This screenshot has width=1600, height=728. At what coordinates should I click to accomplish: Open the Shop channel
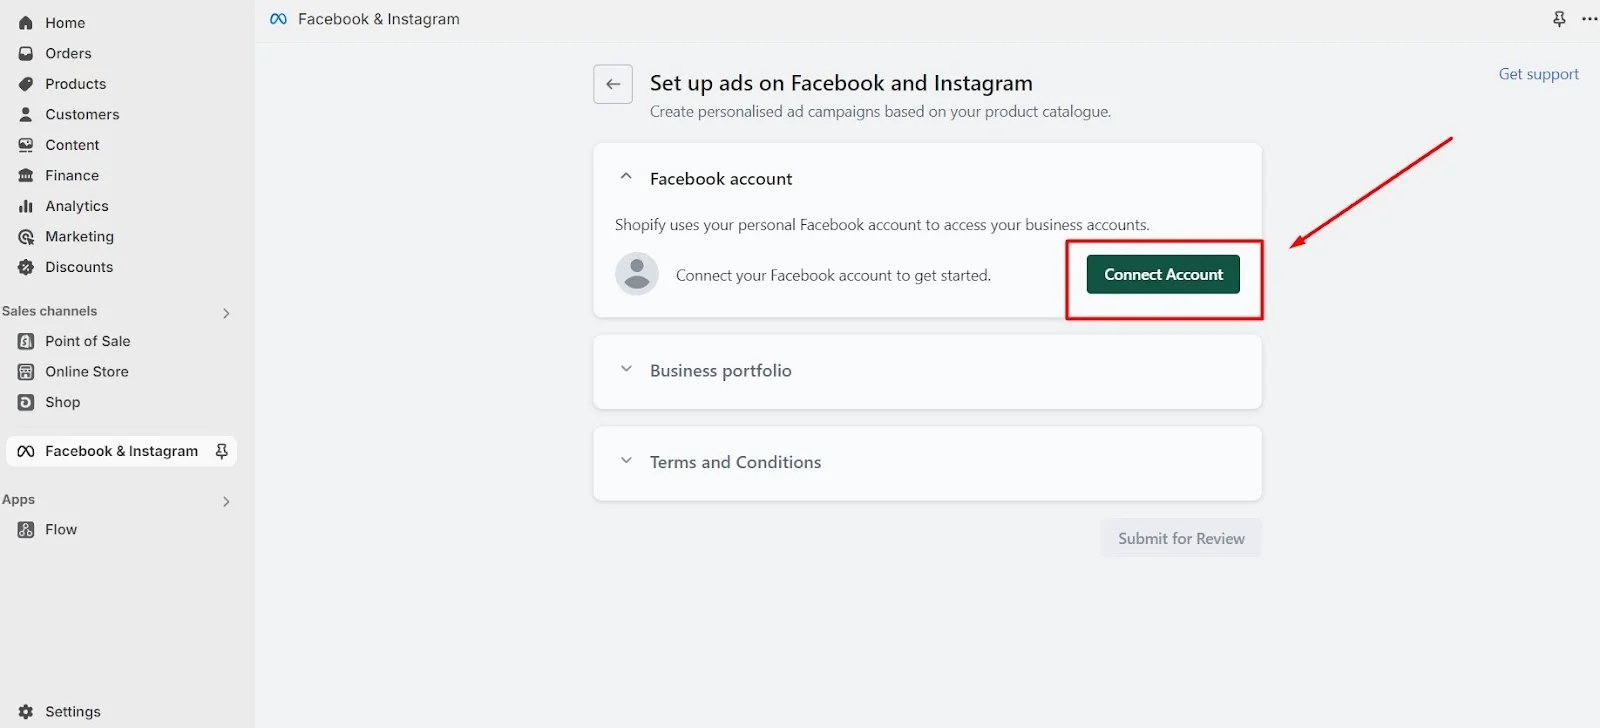click(x=62, y=402)
